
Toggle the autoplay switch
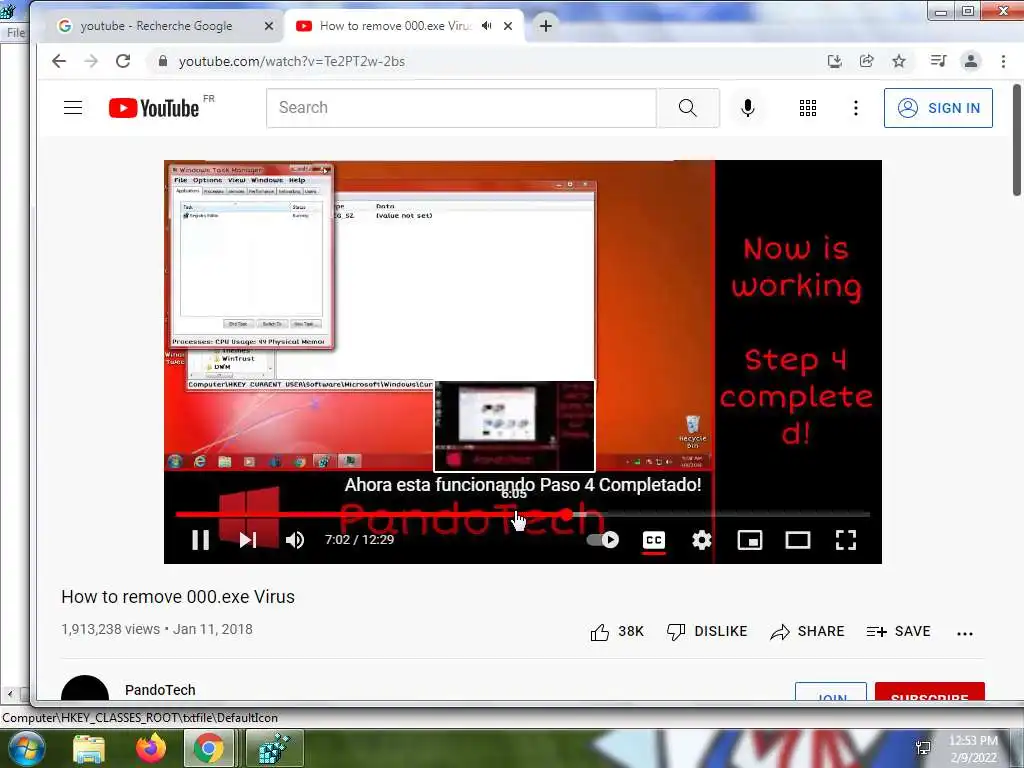click(603, 540)
